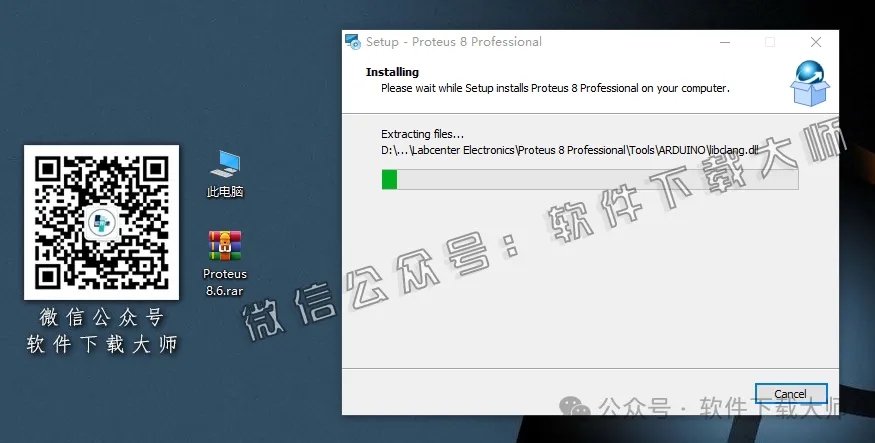
Task: Click the installation progress bar
Action: 590,180
